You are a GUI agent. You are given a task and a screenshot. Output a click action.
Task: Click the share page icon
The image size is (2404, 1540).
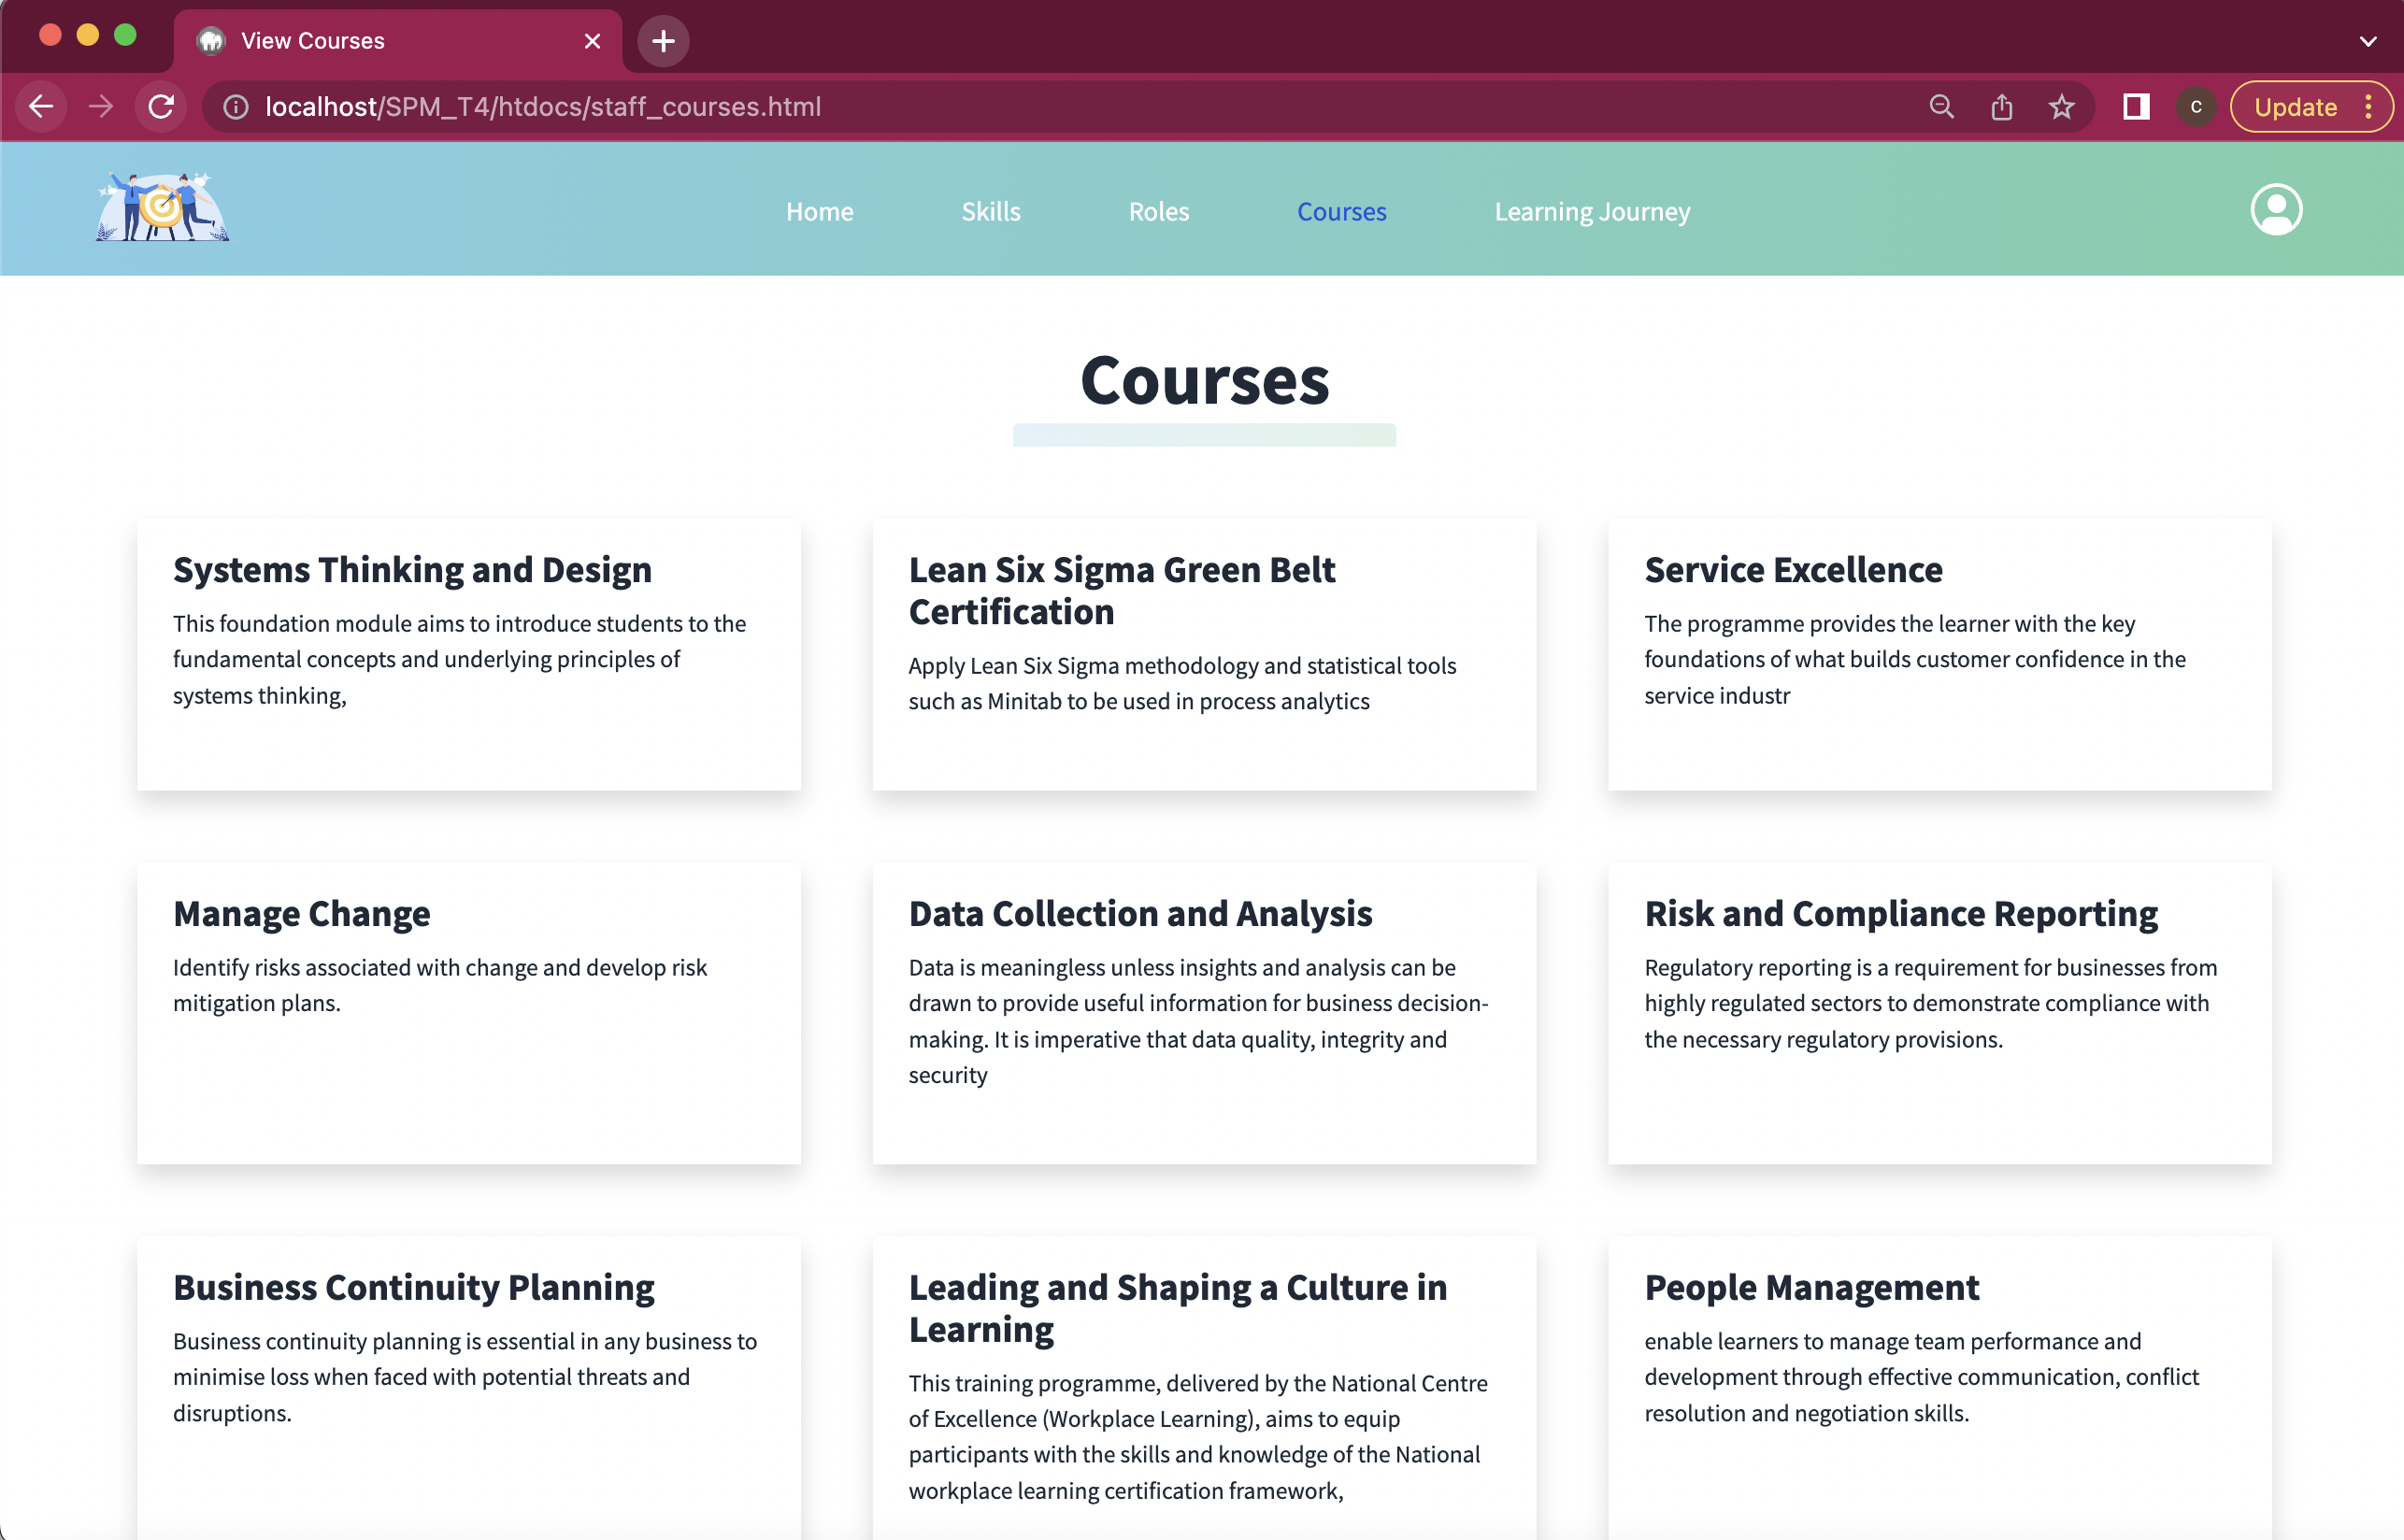tap(2001, 107)
